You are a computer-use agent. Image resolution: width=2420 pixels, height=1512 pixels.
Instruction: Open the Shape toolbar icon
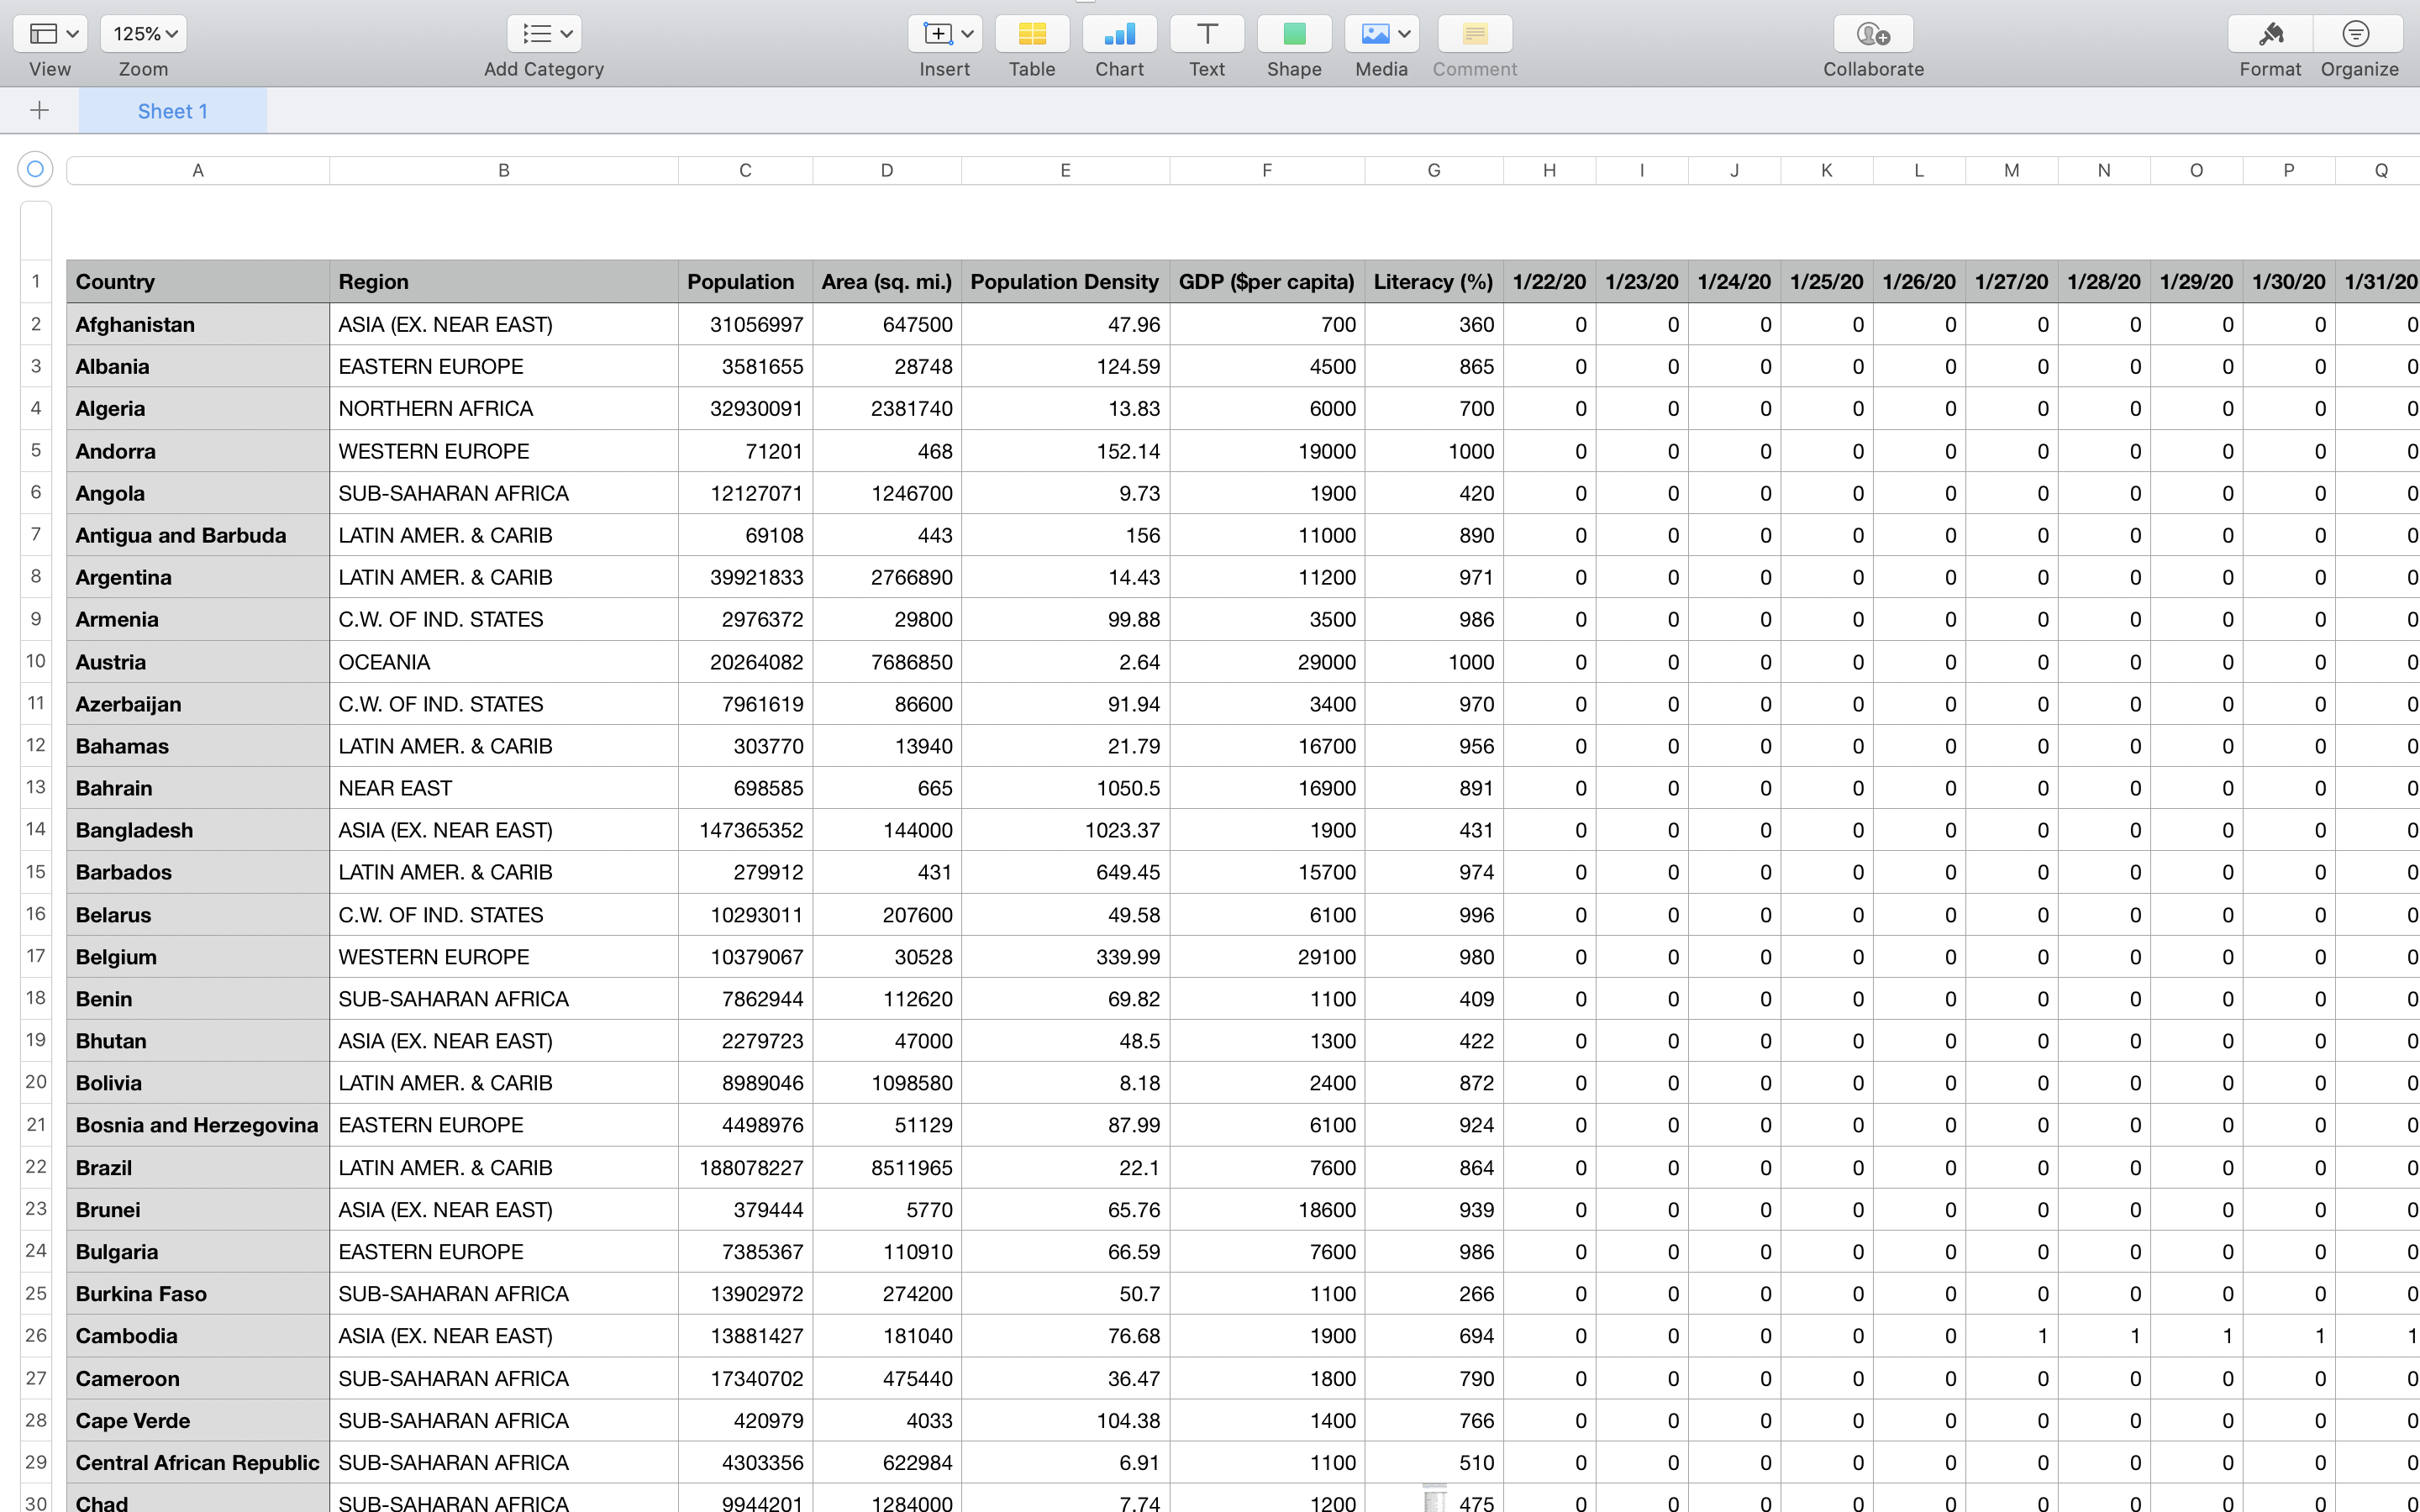pyautogui.click(x=1294, y=34)
